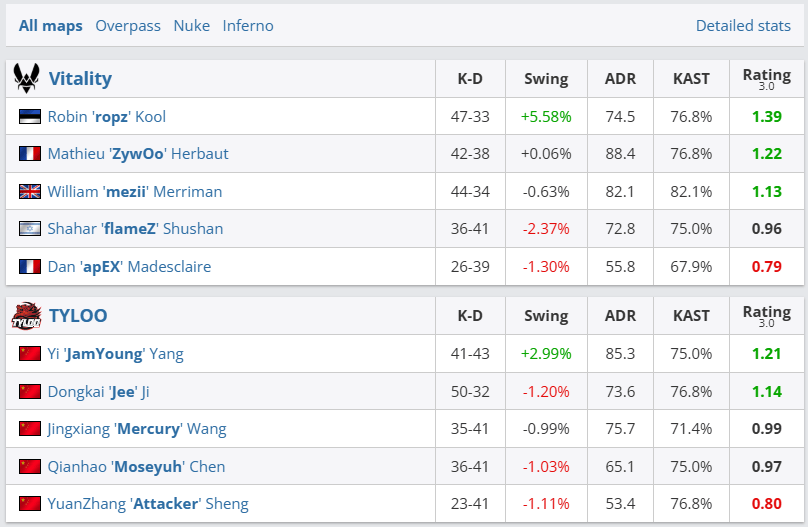Click Vitality's Rating 3.0 column header
Screen dimensions: 808x527
point(766,78)
